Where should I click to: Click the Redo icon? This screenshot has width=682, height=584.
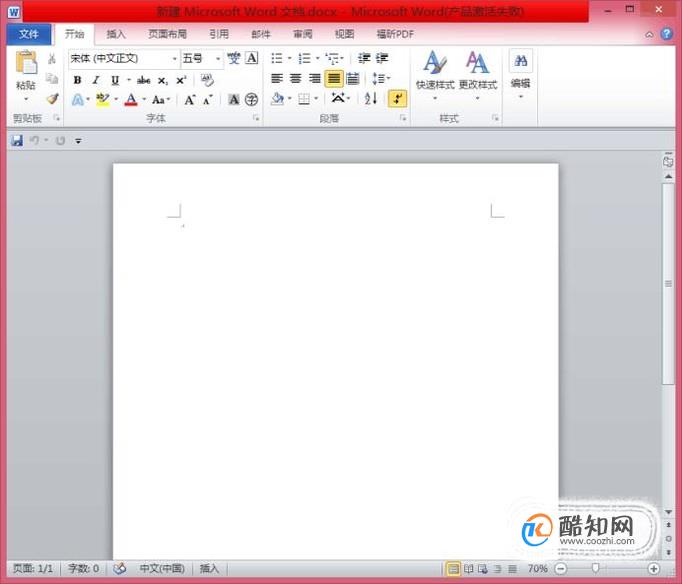[x=61, y=140]
